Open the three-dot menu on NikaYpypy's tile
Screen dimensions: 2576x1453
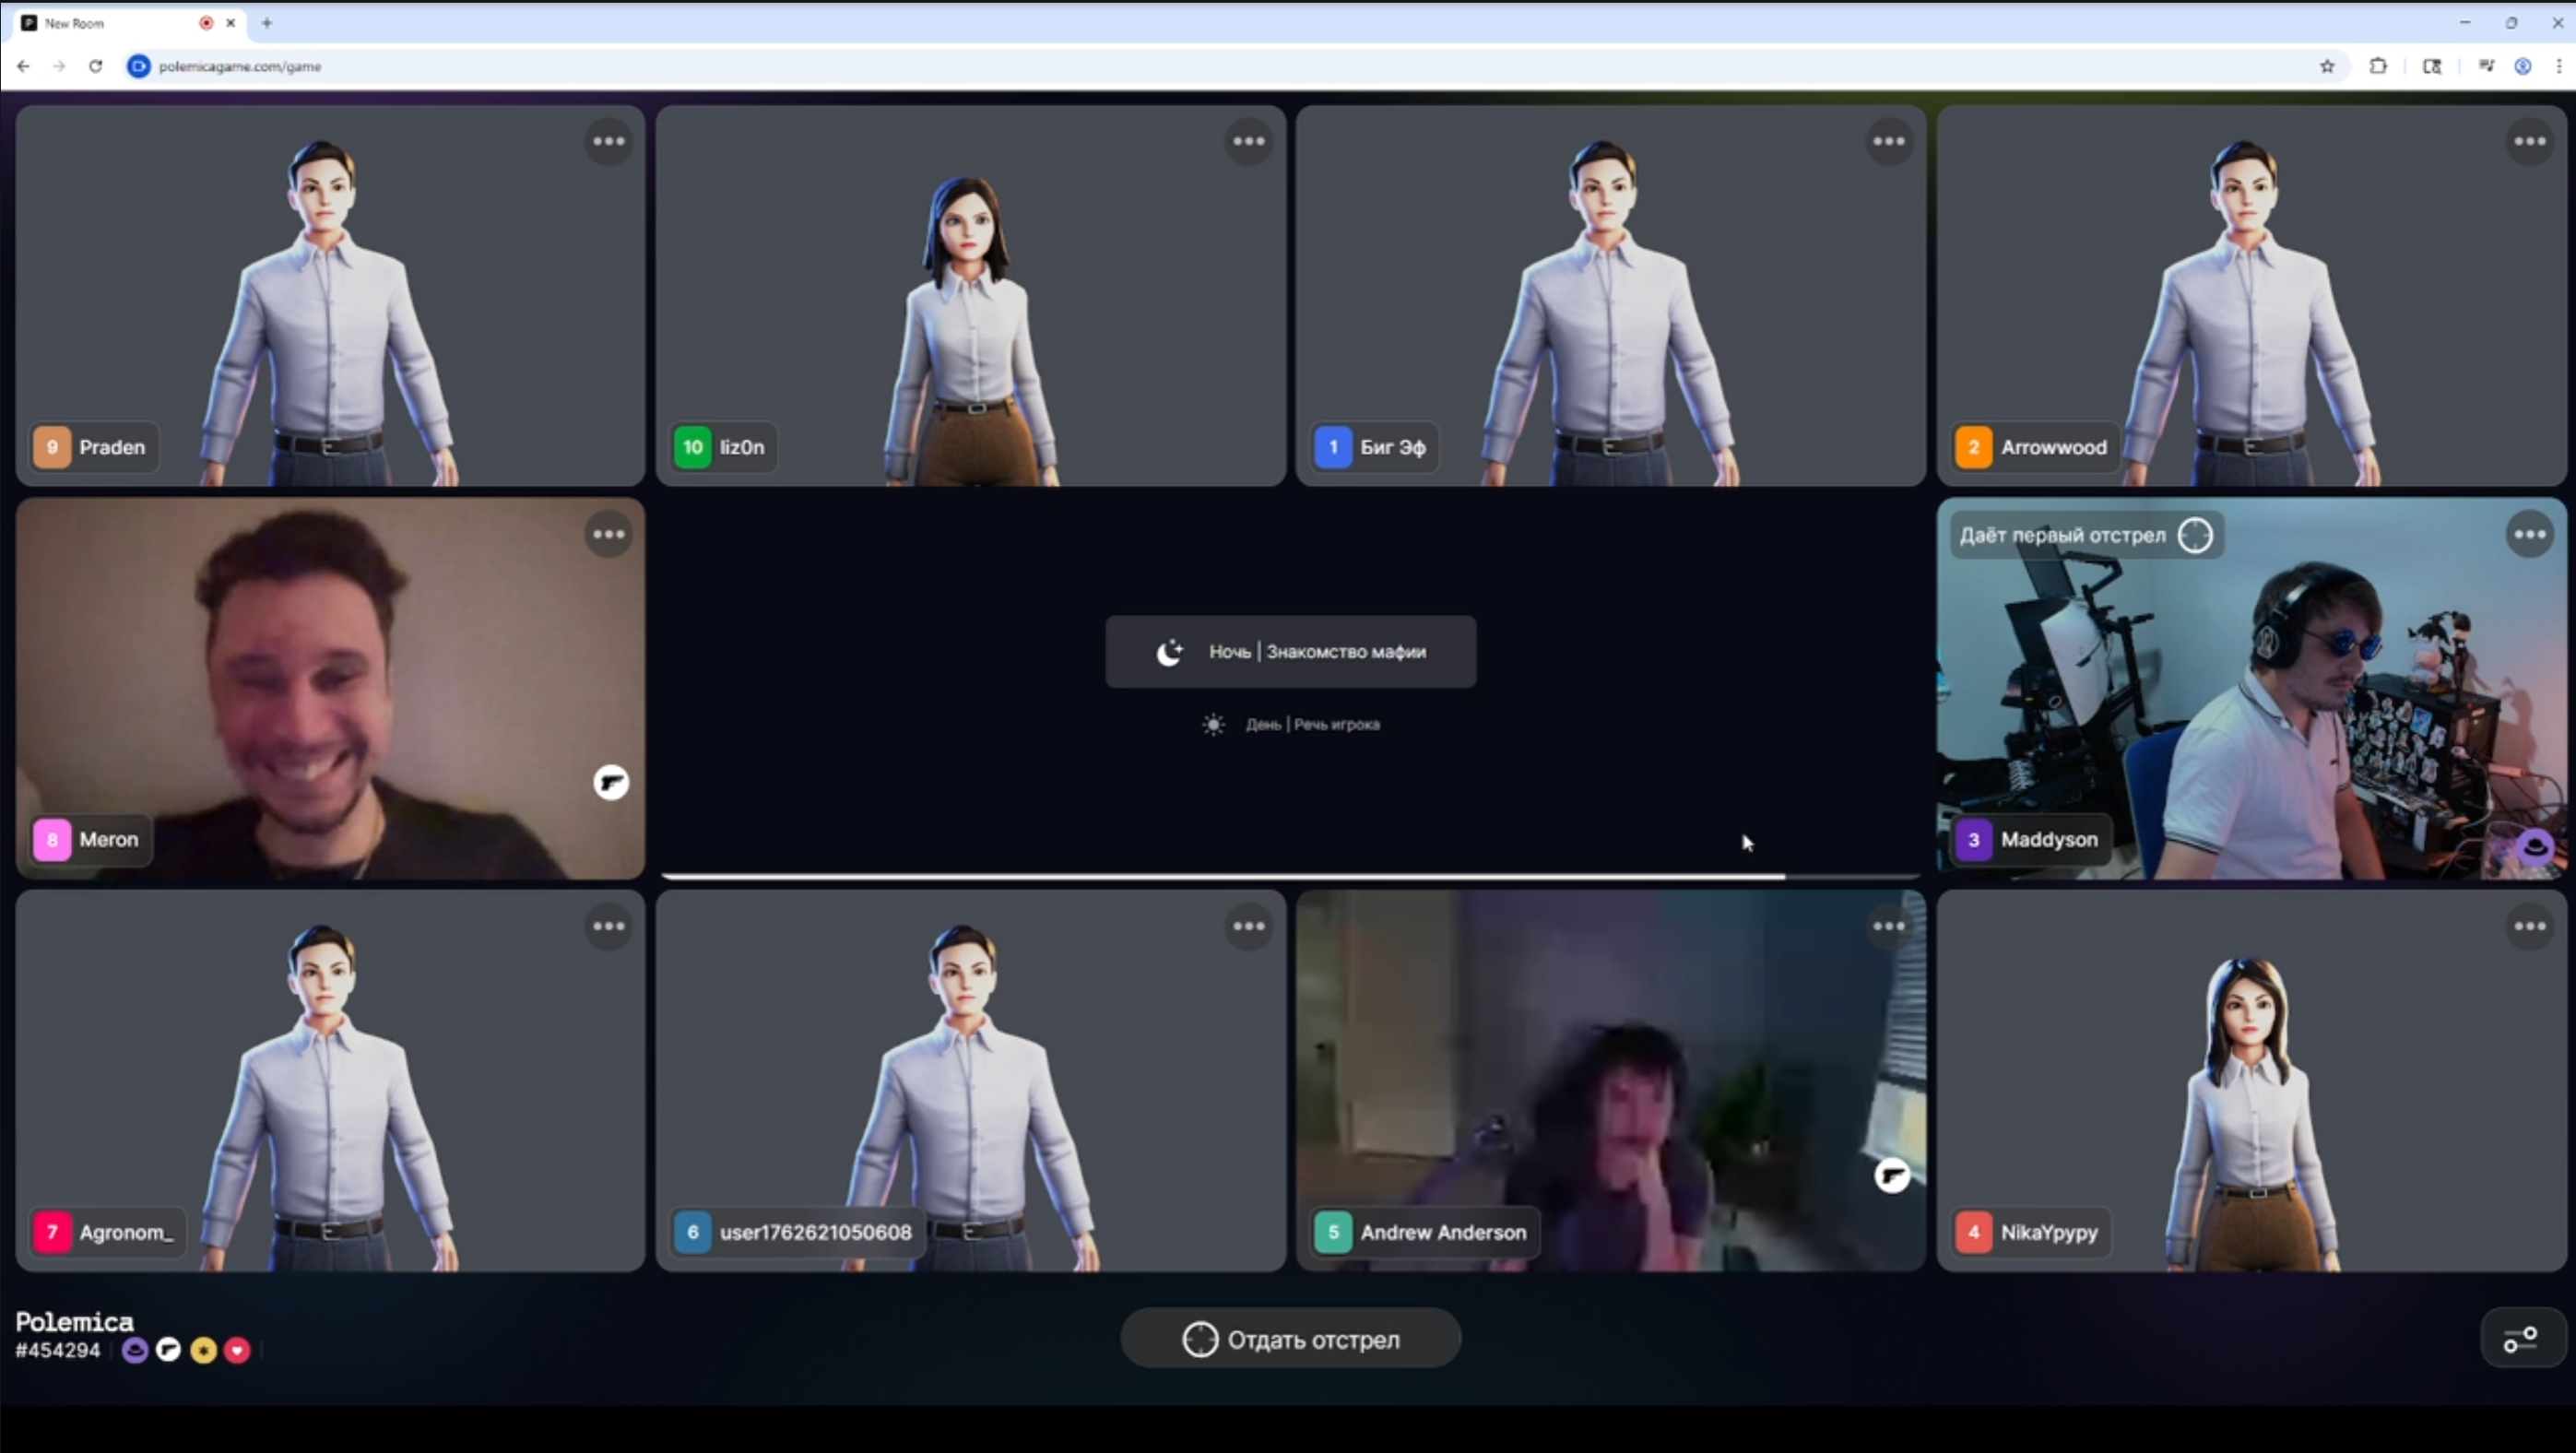2529,926
